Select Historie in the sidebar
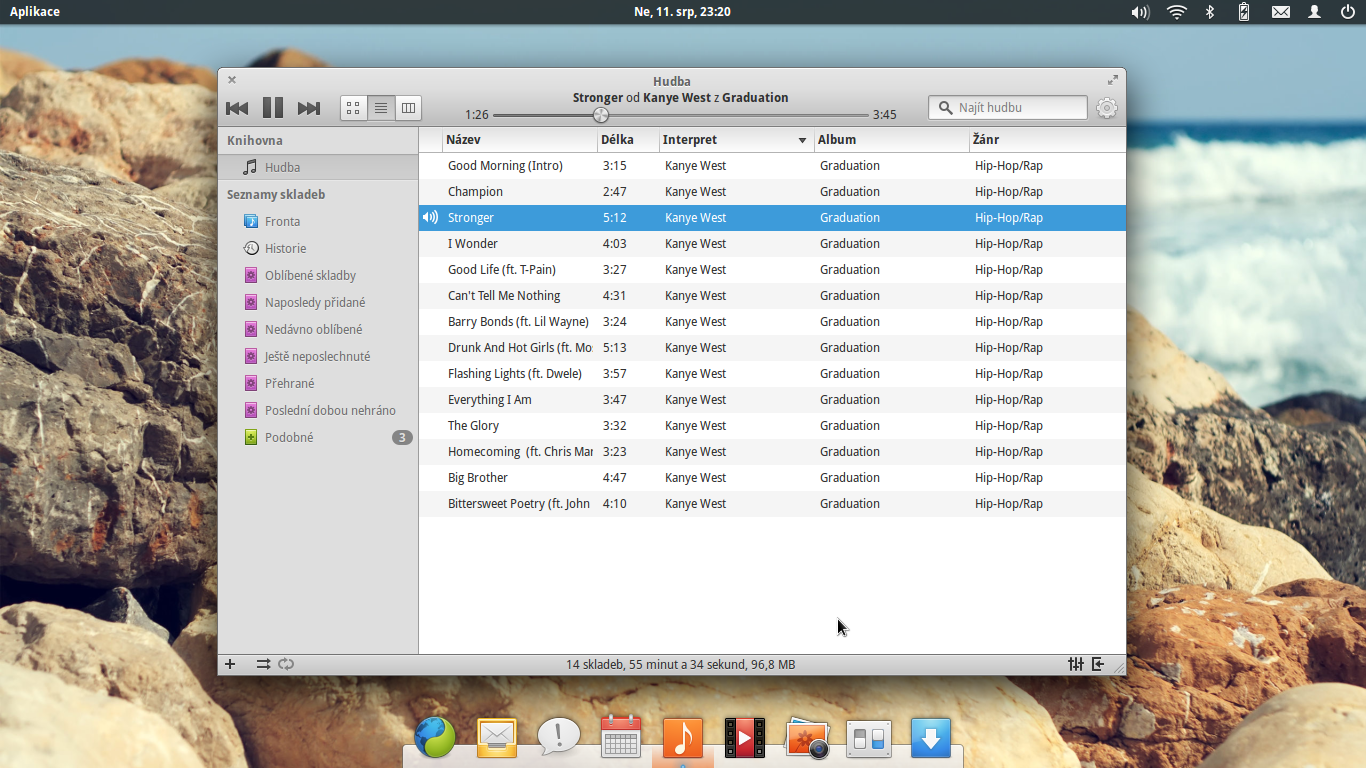This screenshot has width=1366, height=768. [x=284, y=248]
